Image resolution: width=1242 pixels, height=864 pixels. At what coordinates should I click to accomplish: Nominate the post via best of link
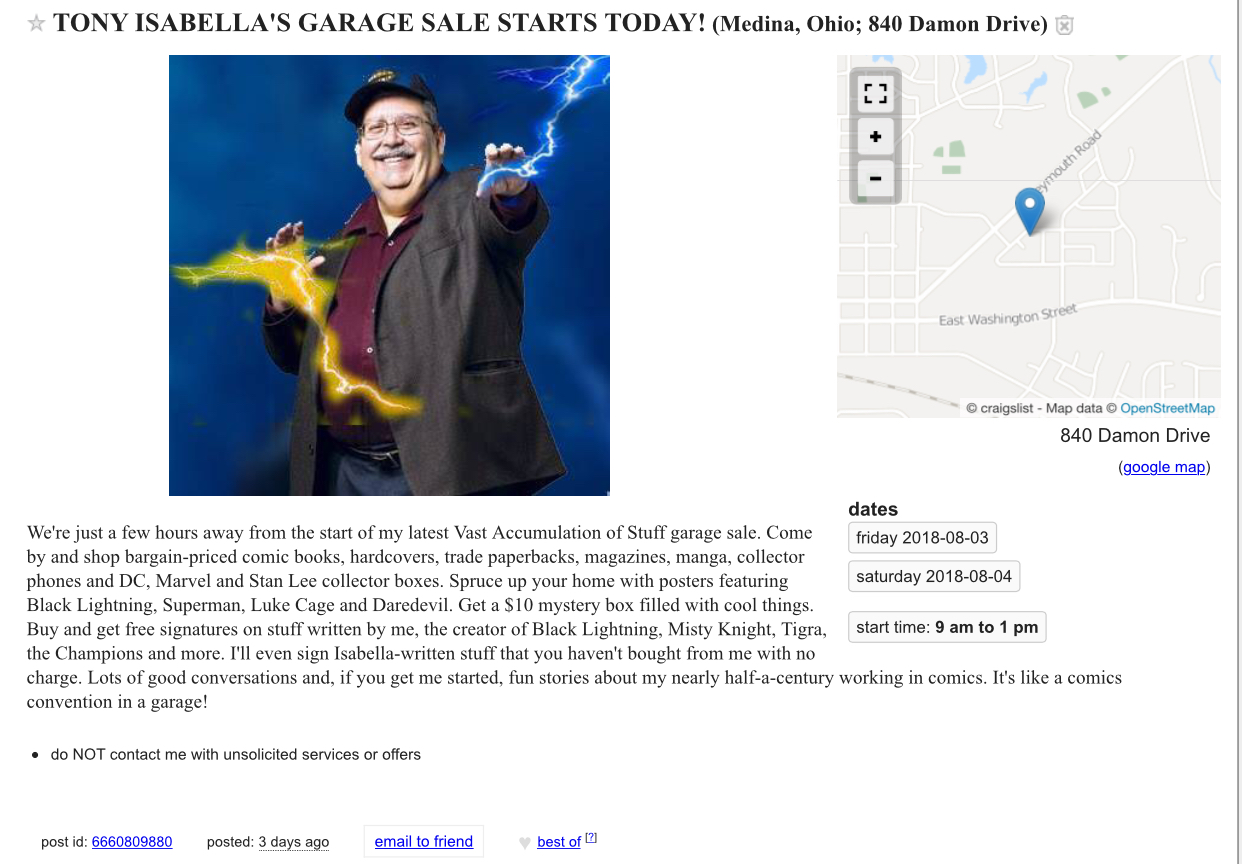[x=559, y=842]
